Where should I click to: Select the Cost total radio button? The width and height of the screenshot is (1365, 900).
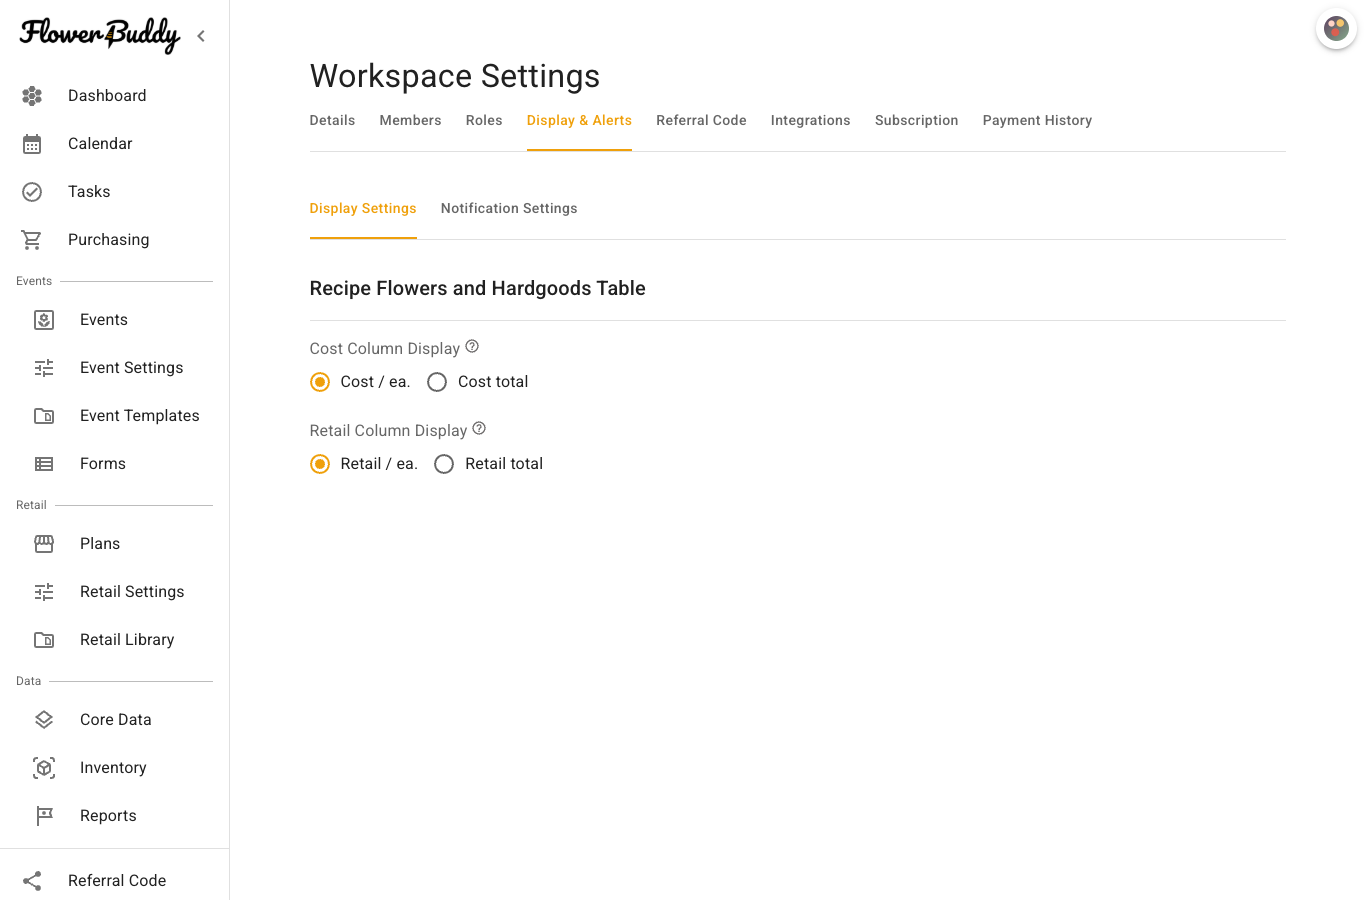(x=437, y=382)
